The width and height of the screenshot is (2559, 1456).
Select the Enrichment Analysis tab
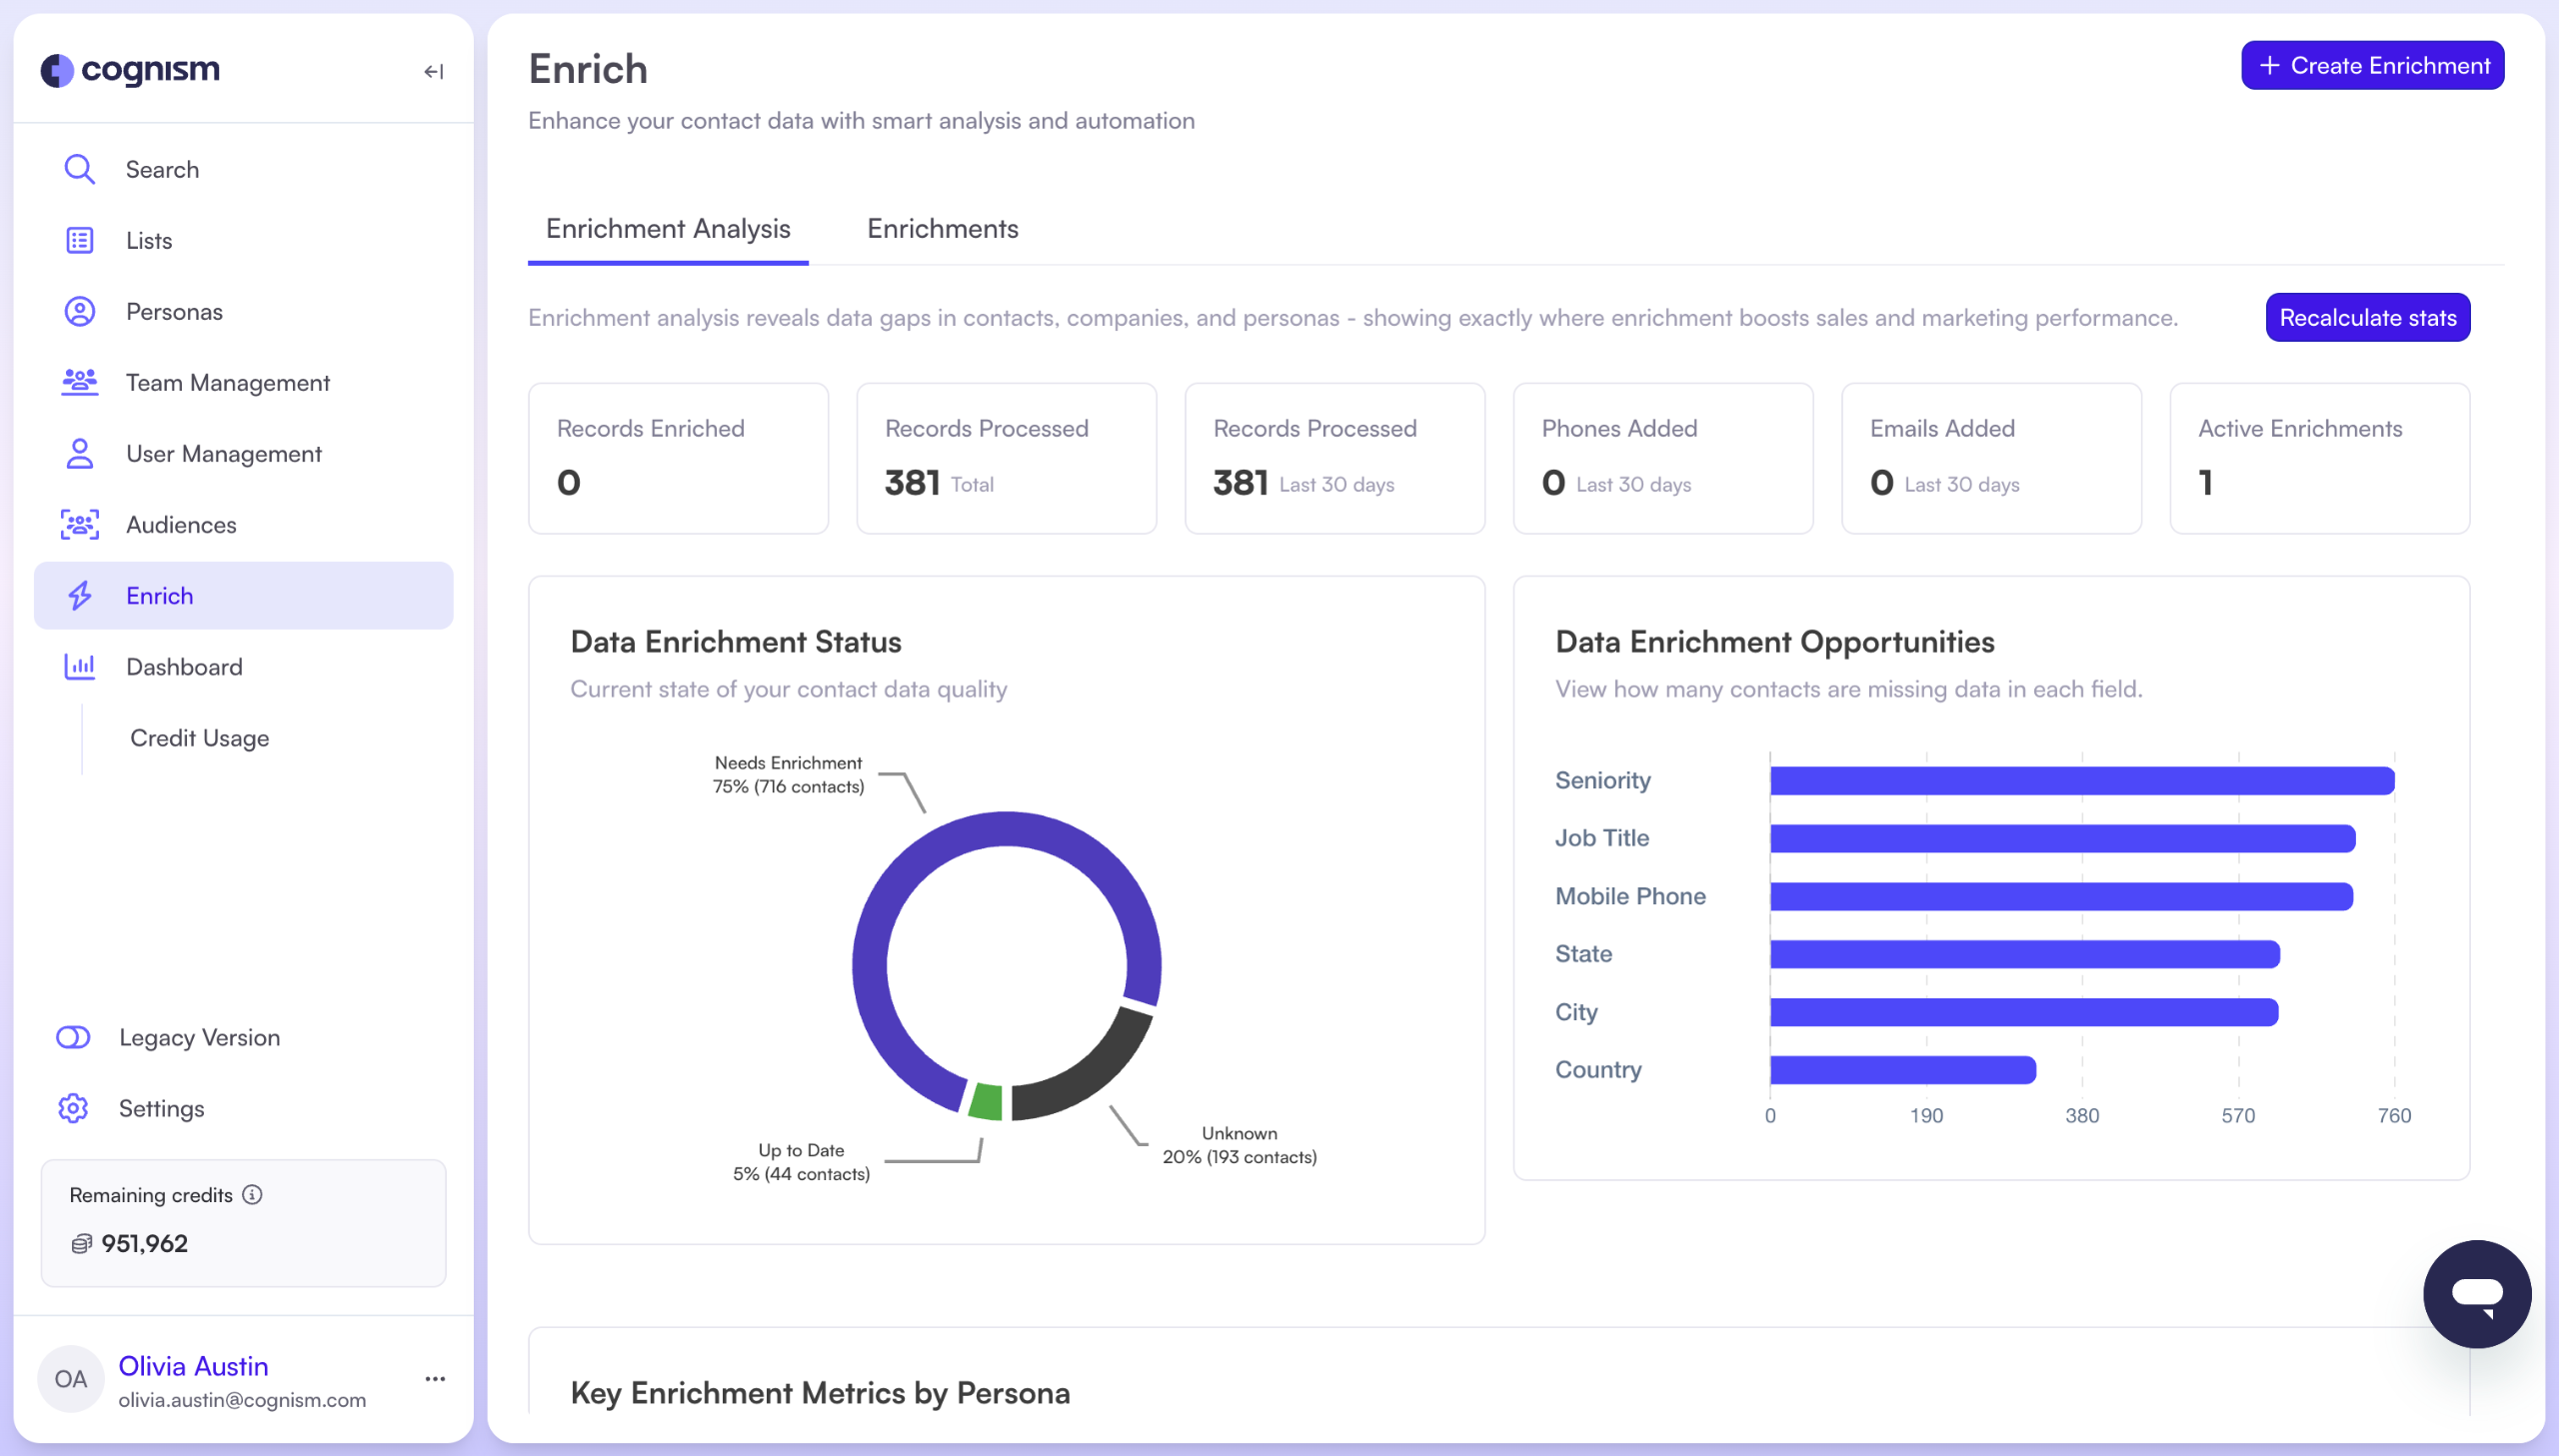(x=667, y=229)
